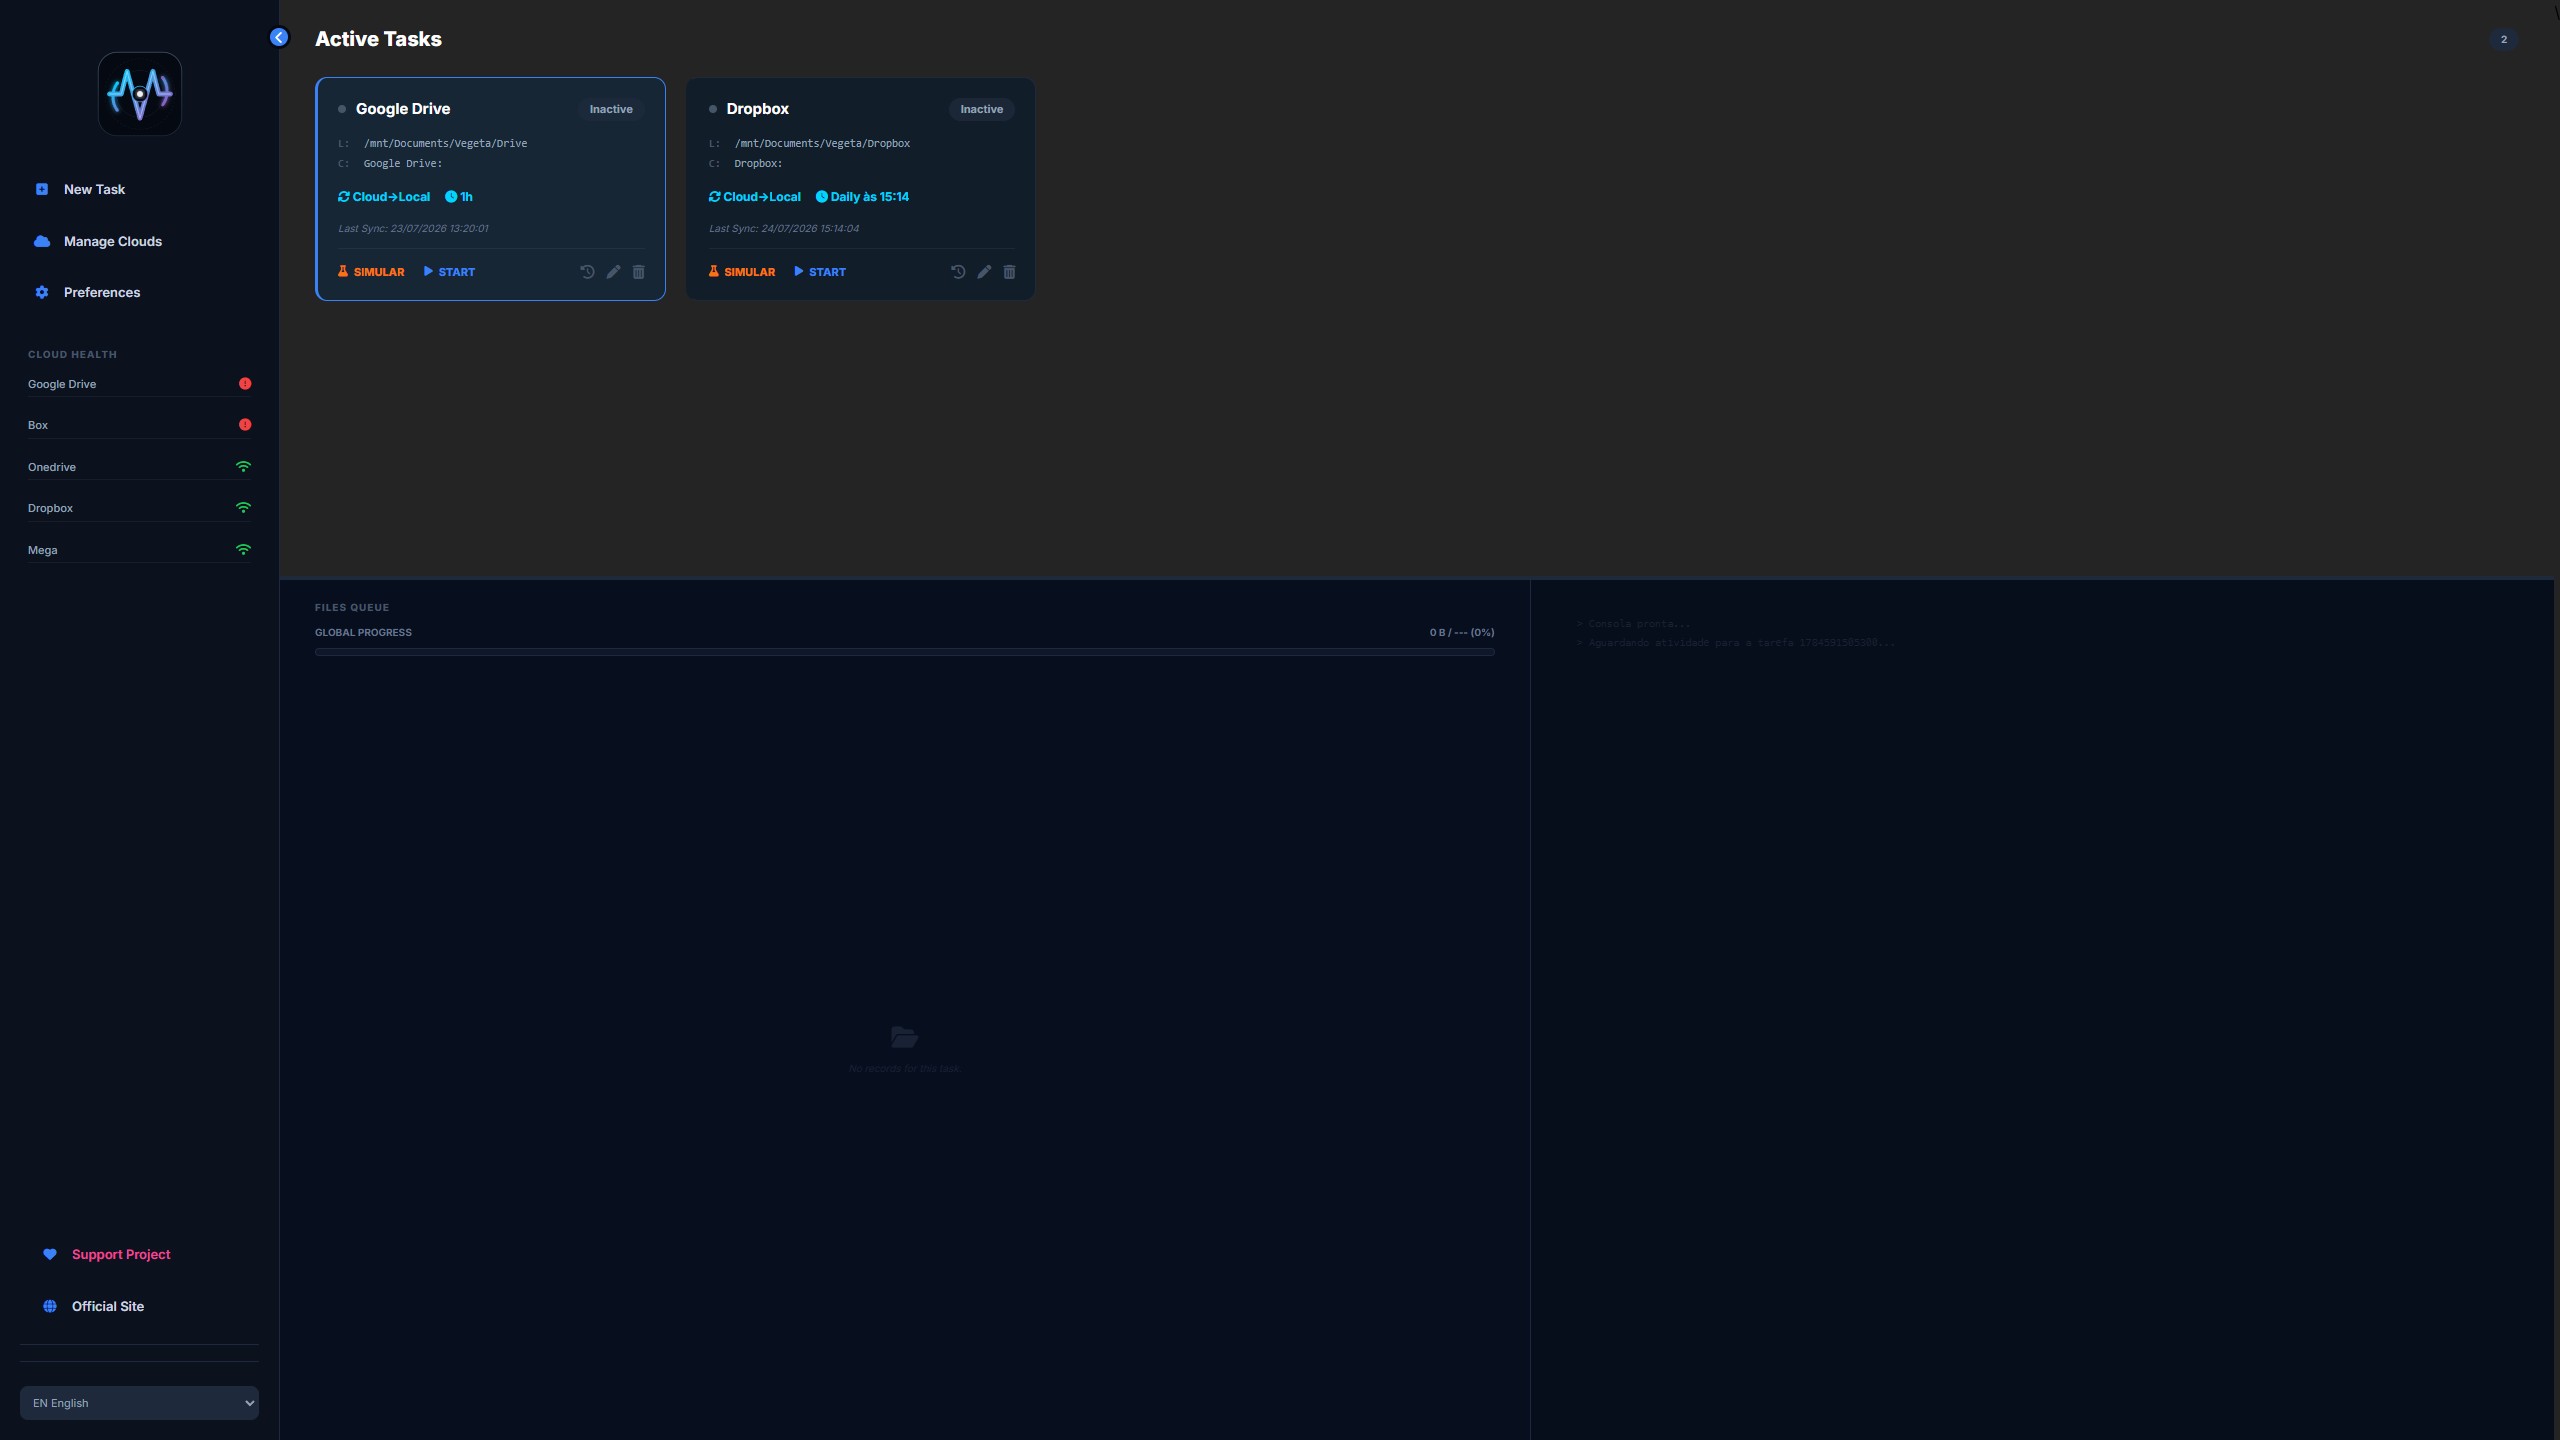
Task: Open history for Google Drive task
Action: (x=587, y=272)
